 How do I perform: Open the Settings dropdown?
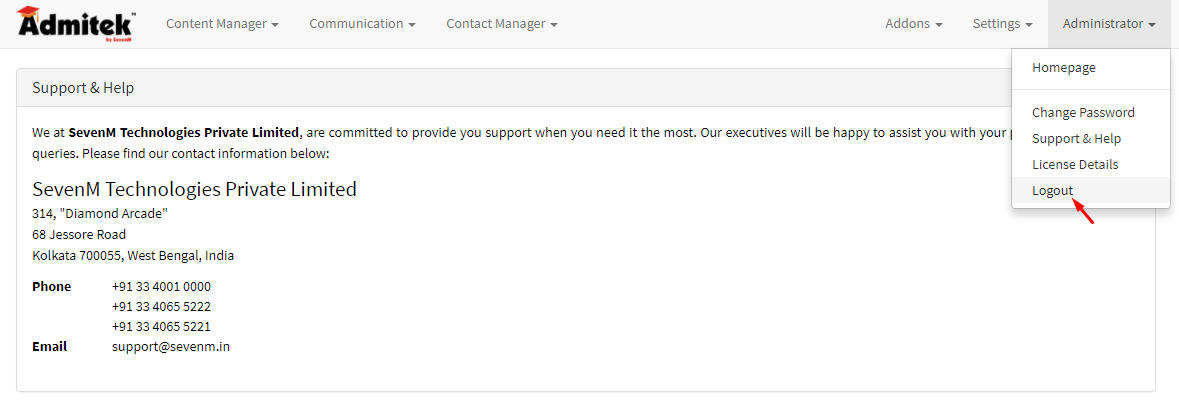click(x=1002, y=24)
